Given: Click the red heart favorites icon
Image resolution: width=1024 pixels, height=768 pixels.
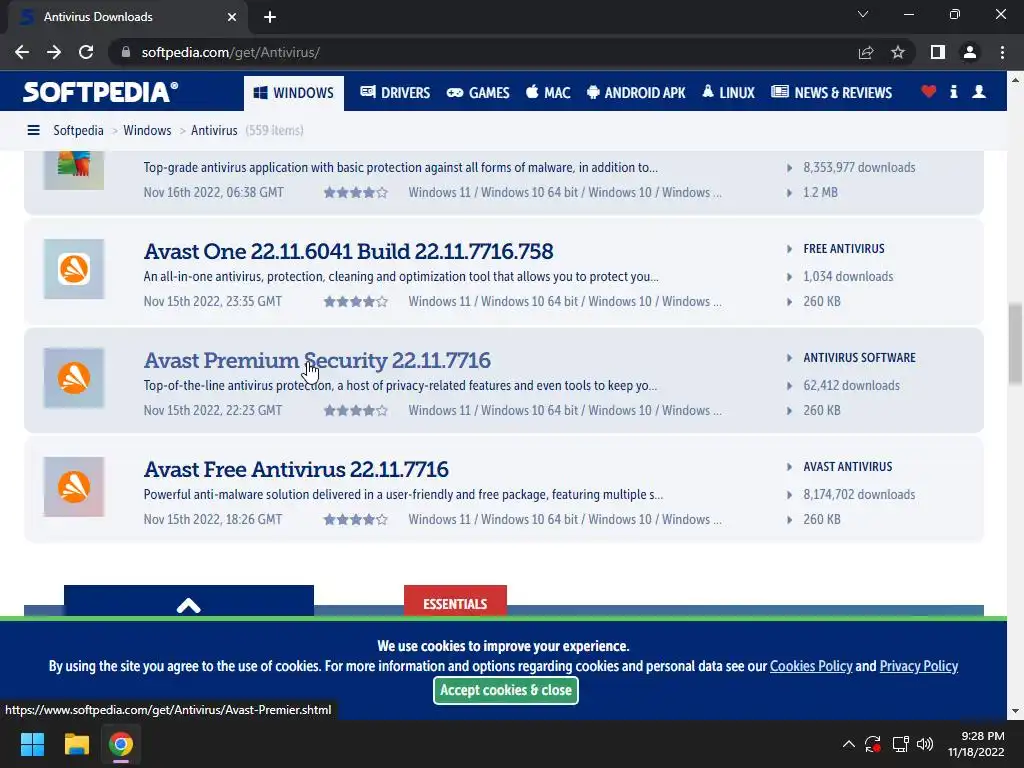Looking at the screenshot, I should [929, 91].
